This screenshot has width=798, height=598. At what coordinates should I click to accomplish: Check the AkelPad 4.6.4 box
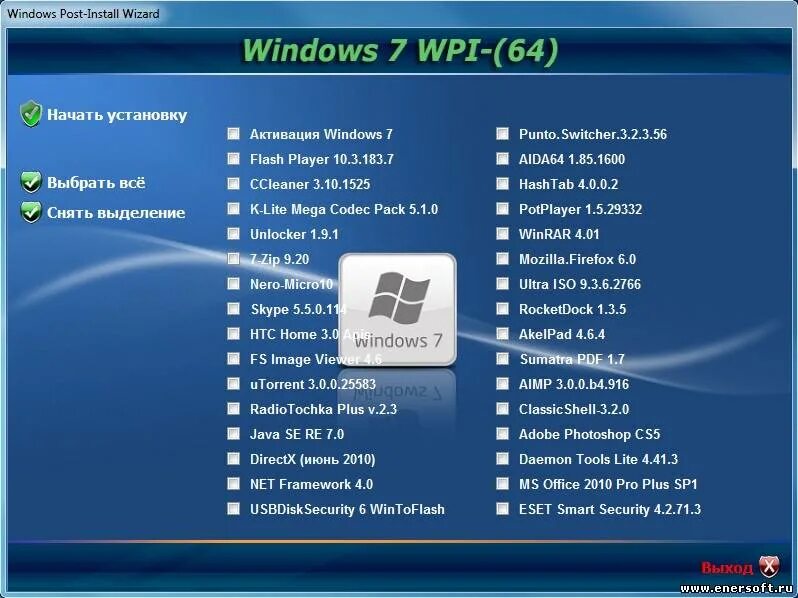[x=502, y=334]
